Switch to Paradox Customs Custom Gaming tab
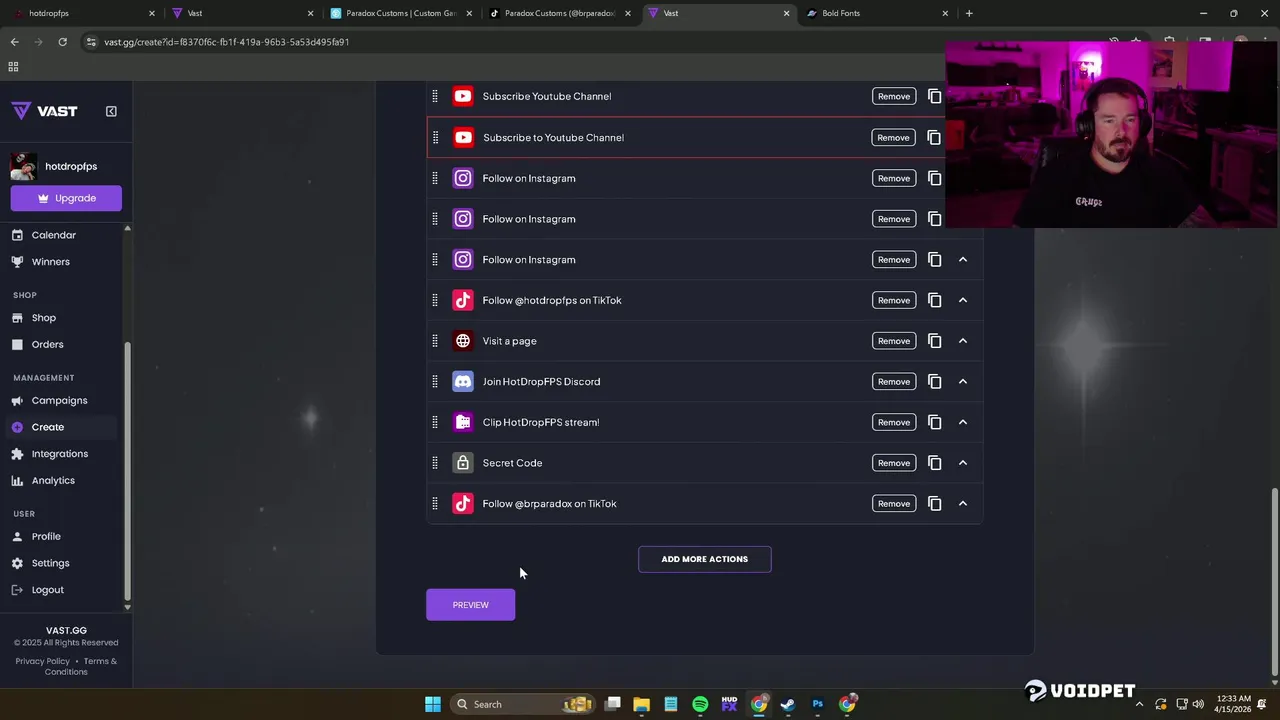The image size is (1280, 720). pos(400,13)
